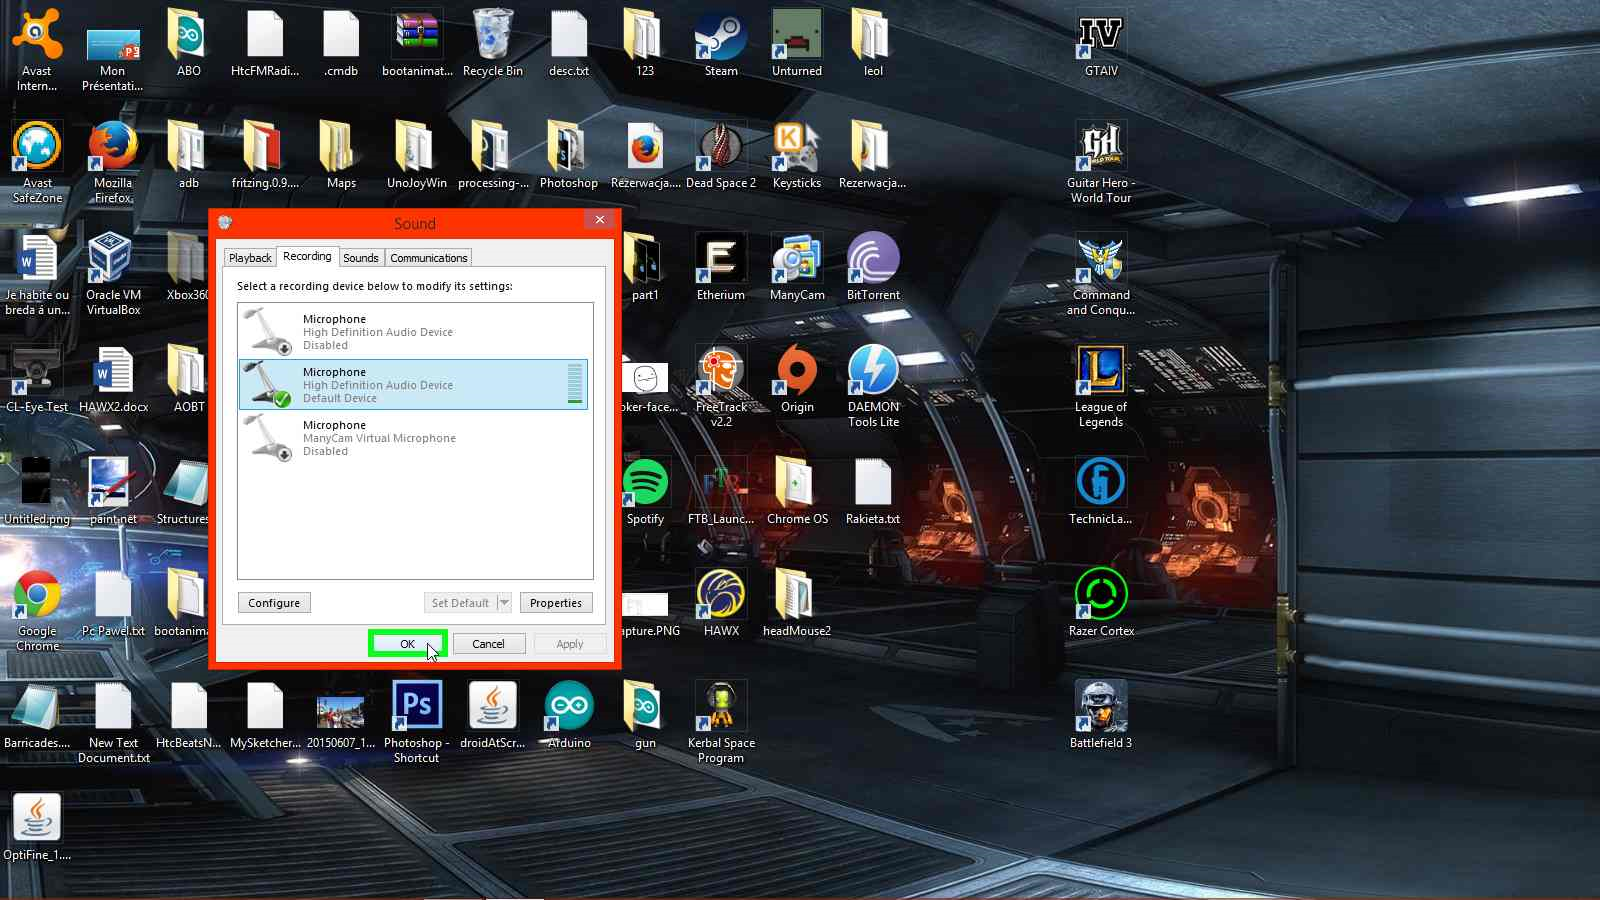Screen dimensions: 1600x900
Task: Open the FreeTrack v2.2 shortcut
Action: 721,384
